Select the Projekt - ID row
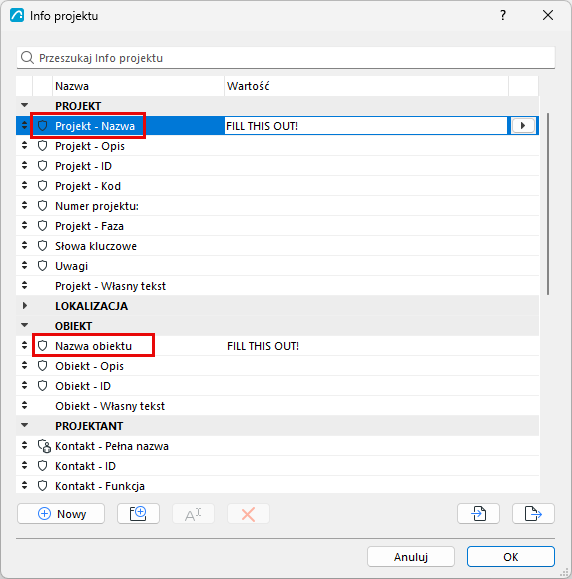This screenshot has width=572, height=579. point(277,166)
